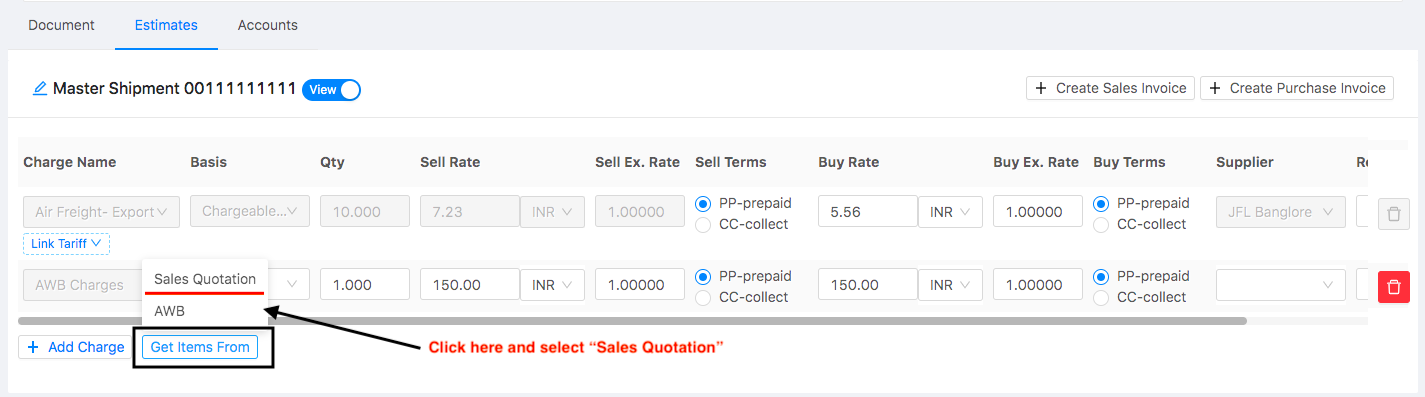Click the grey trash icon on Air Freight row

1393,213
